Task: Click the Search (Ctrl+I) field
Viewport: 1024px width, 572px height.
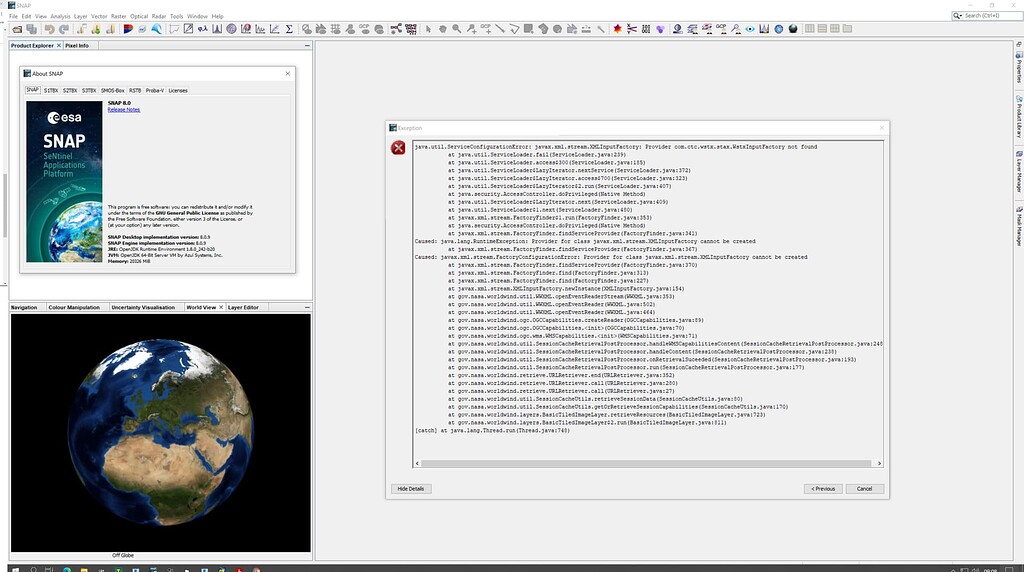Action: point(988,16)
